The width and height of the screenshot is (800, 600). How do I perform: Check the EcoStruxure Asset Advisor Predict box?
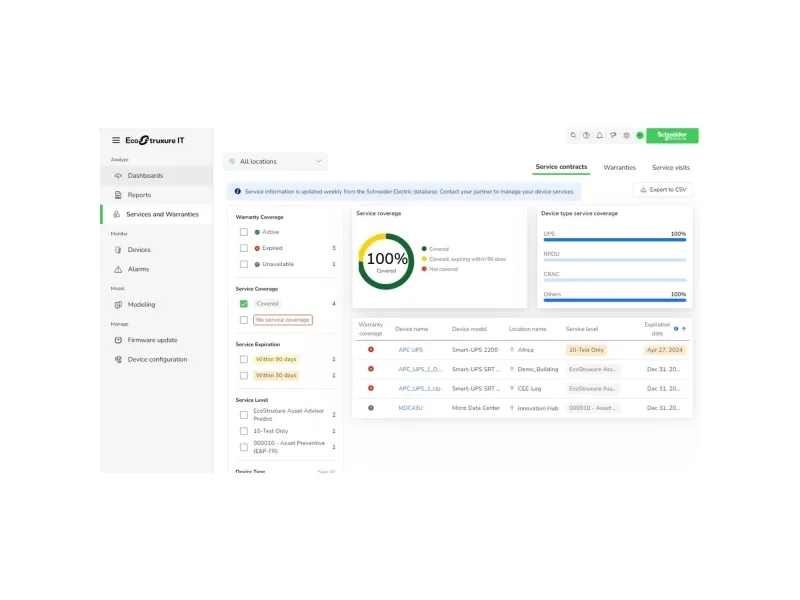[244, 415]
